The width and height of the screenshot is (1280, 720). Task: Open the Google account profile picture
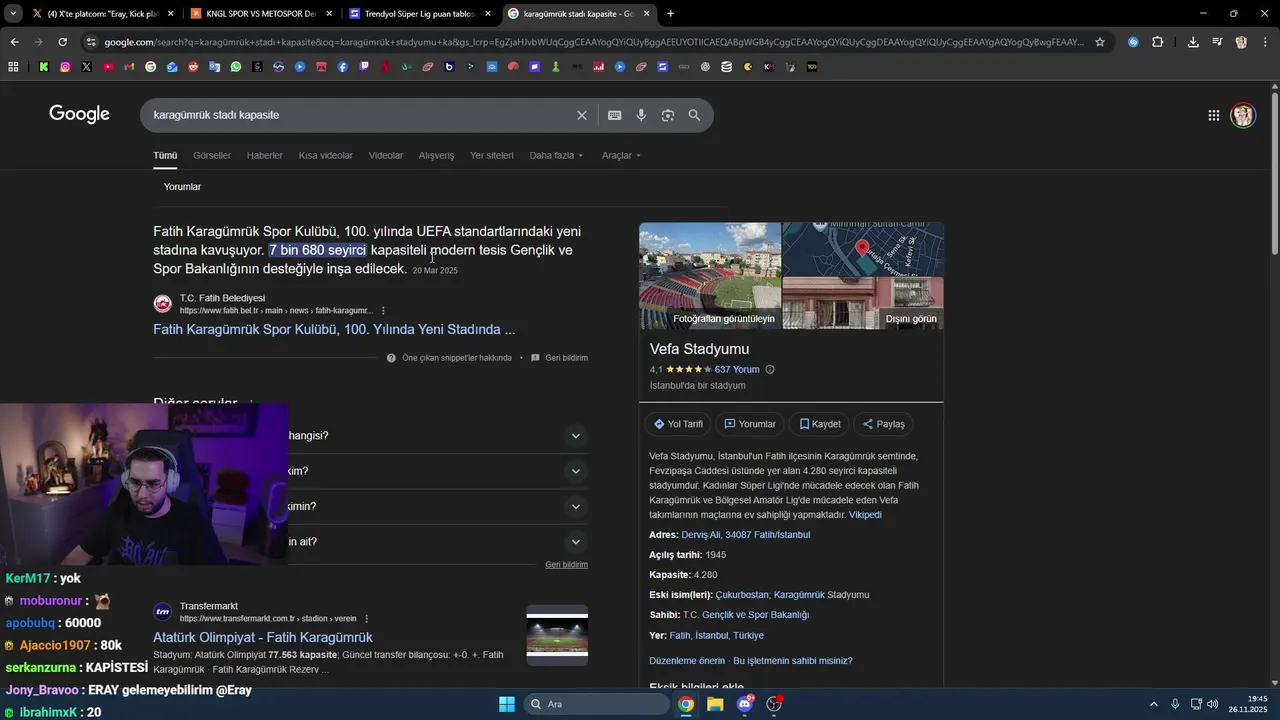point(1243,115)
